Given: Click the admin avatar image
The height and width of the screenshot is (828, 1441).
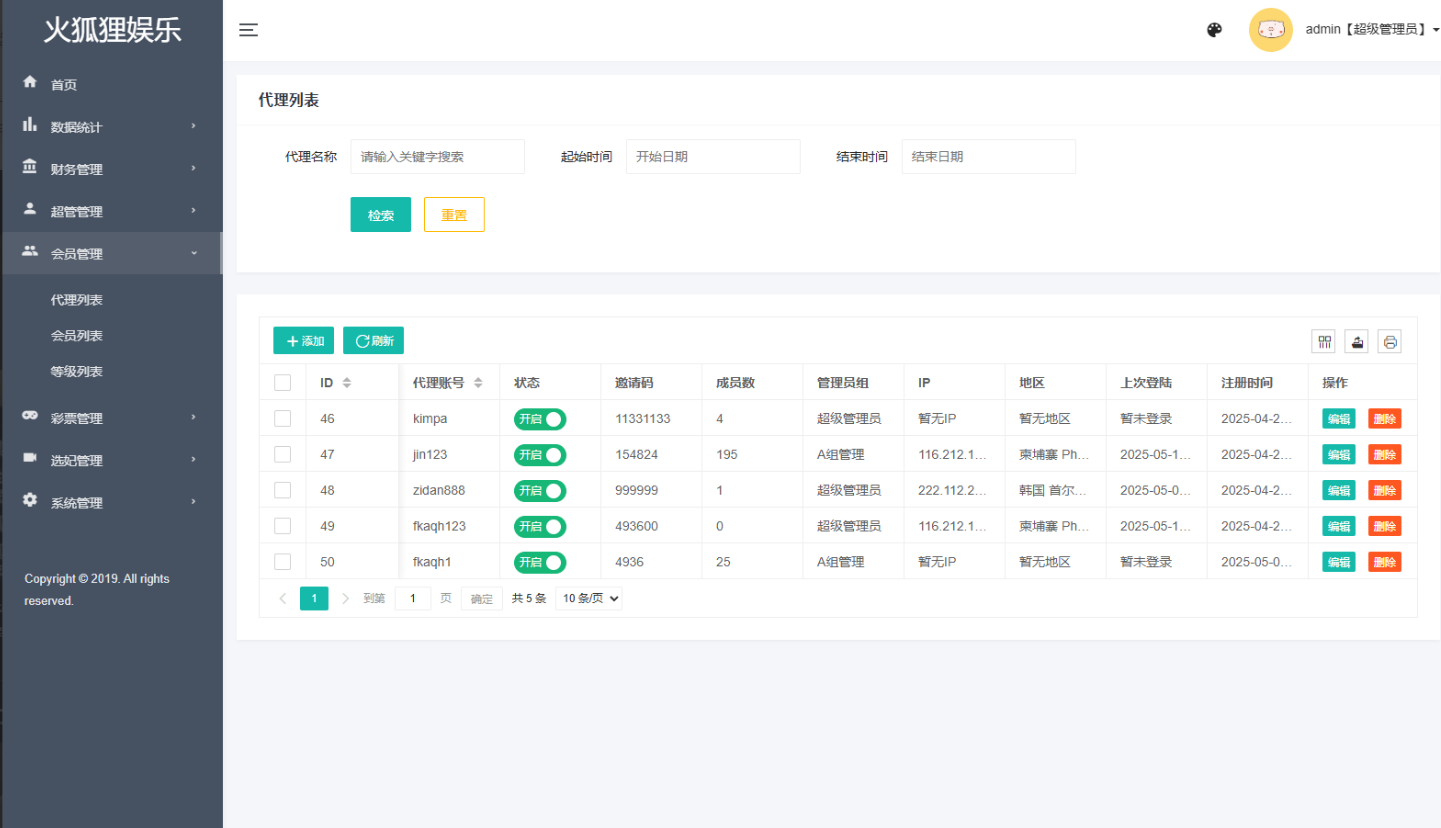Looking at the screenshot, I should pos(1271,30).
